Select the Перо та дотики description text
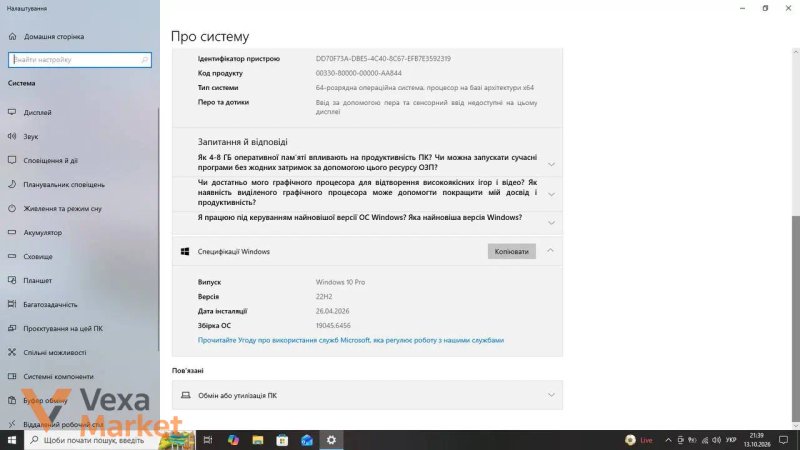Screen dimensions: 800x450 pyautogui.click(x=426, y=107)
